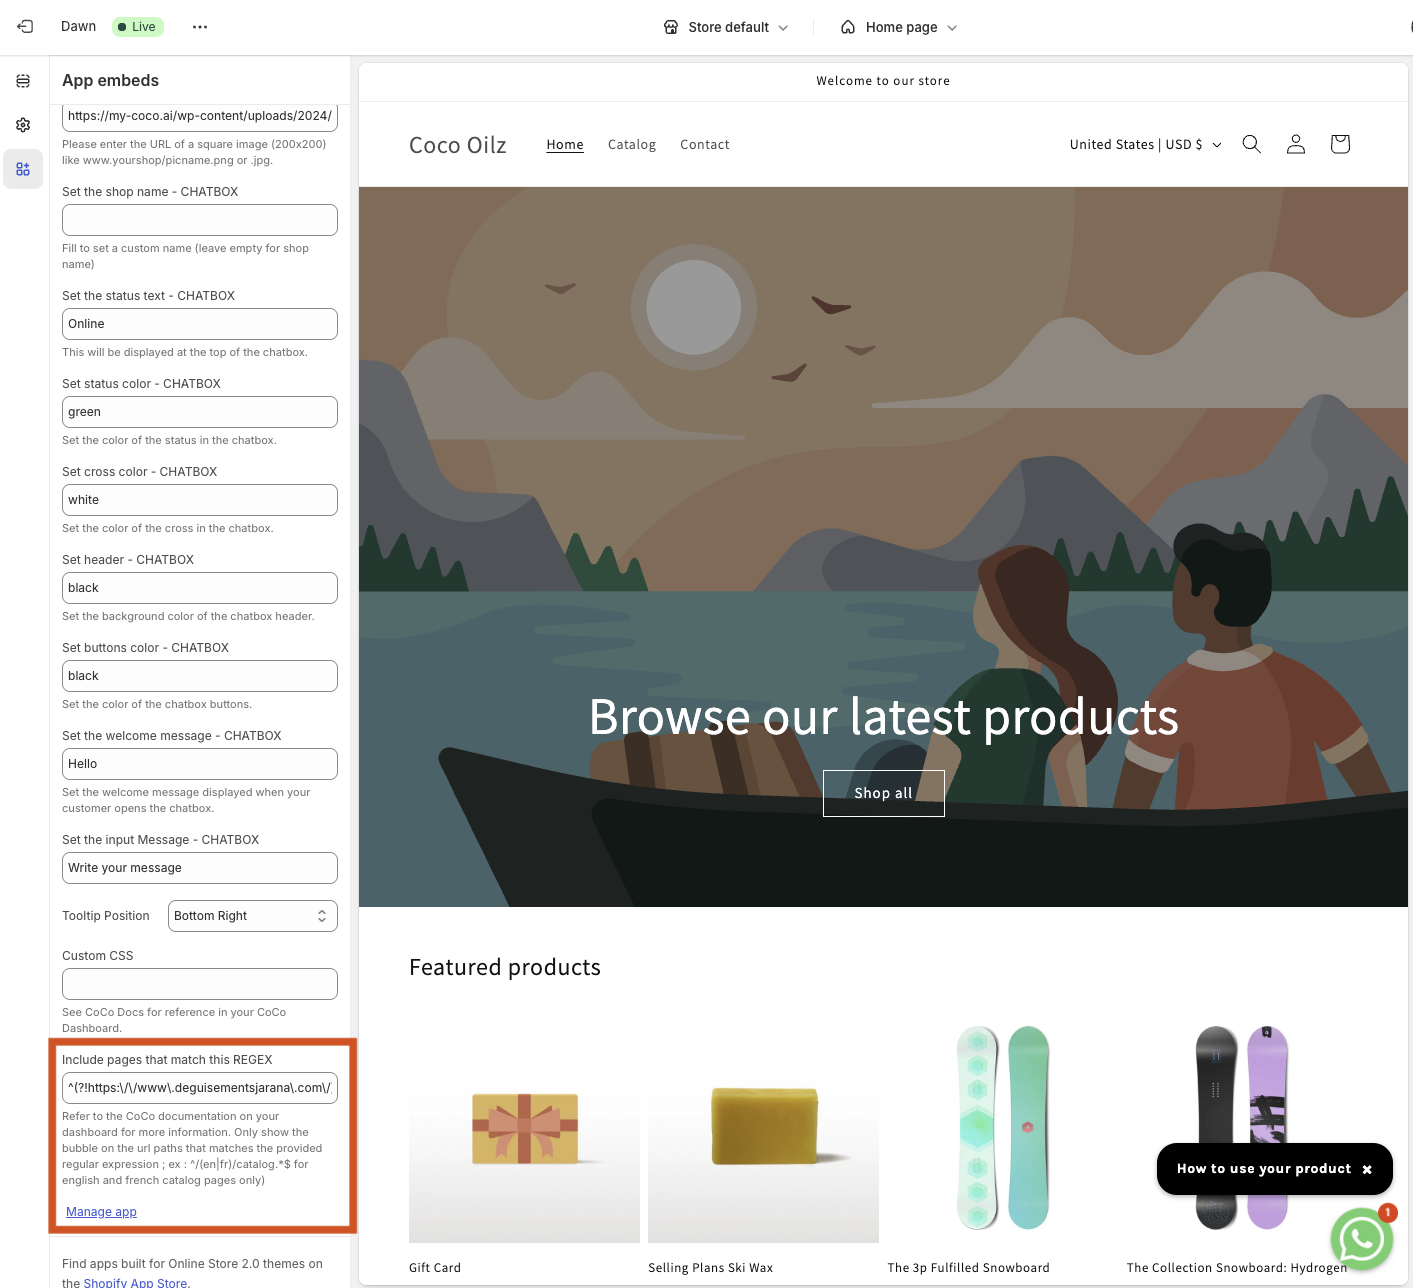Click the account login person icon
1413x1288 pixels.
pyautogui.click(x=1296, y=144)
